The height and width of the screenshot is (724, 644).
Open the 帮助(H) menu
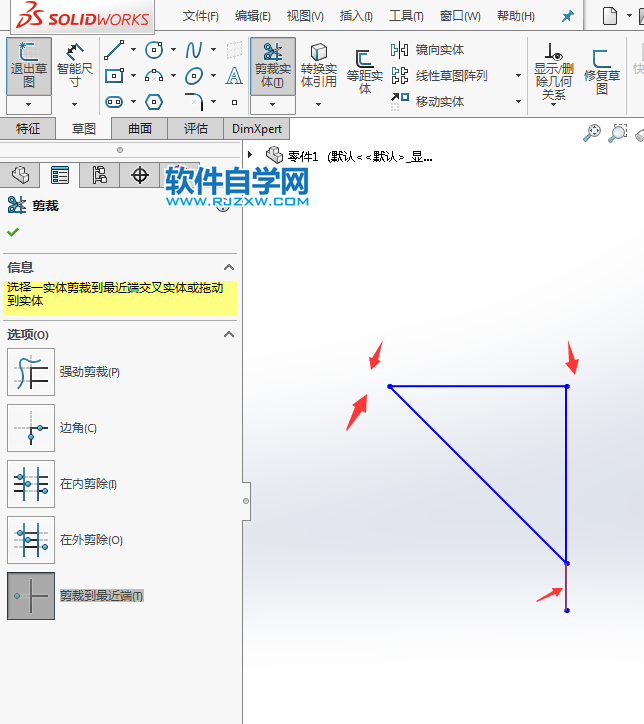[516, 17]
